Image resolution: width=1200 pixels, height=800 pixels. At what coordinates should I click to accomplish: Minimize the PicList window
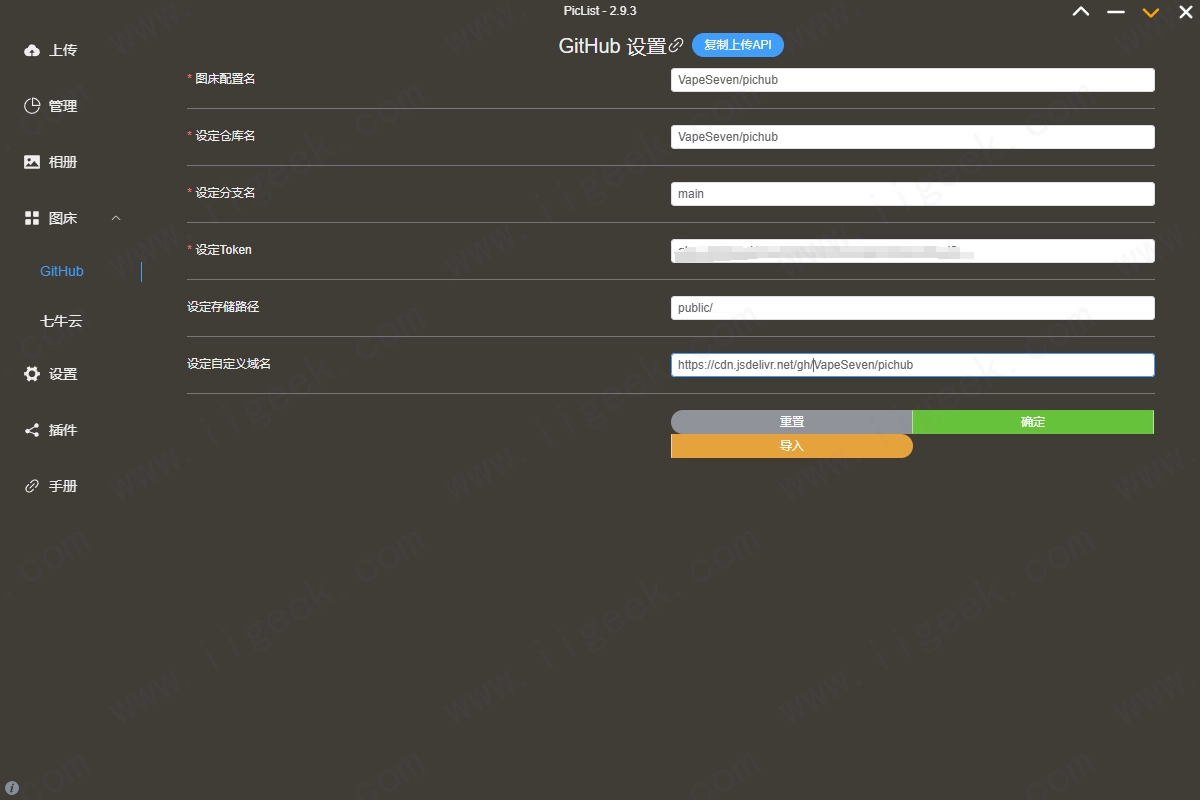pyautogui.click(x=1116, y=12)
